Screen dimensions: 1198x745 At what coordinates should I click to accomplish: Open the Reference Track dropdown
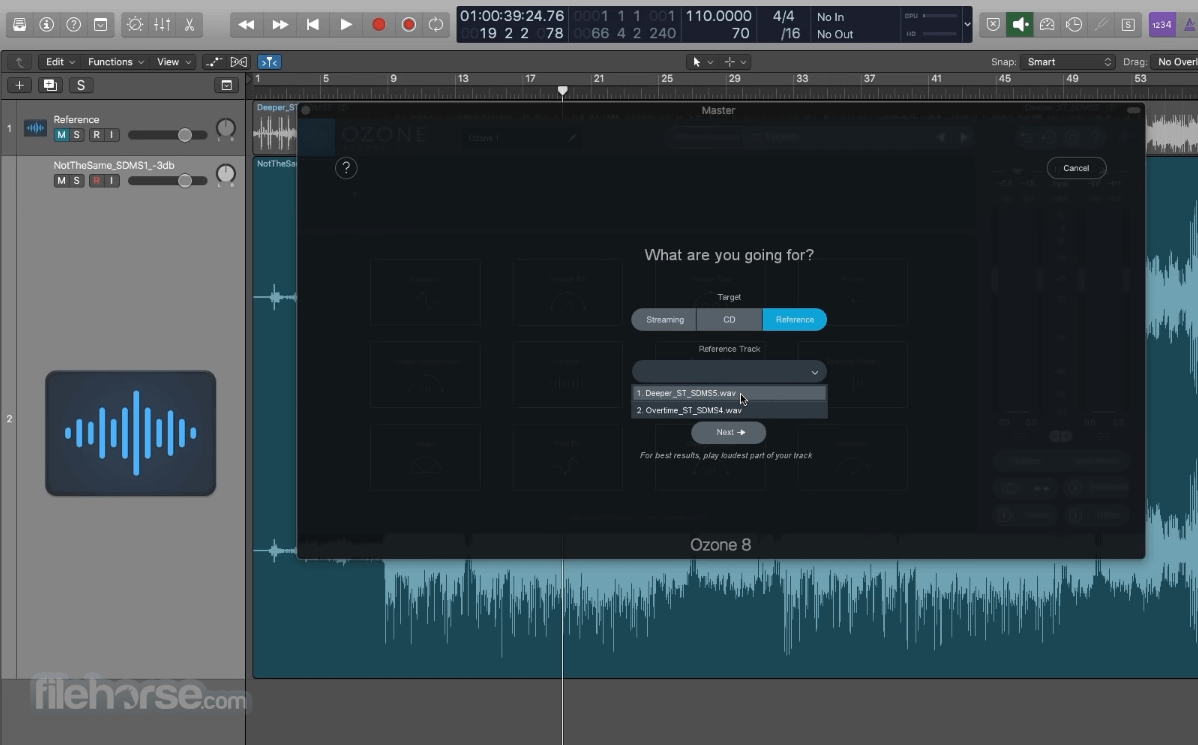[729, 372]
